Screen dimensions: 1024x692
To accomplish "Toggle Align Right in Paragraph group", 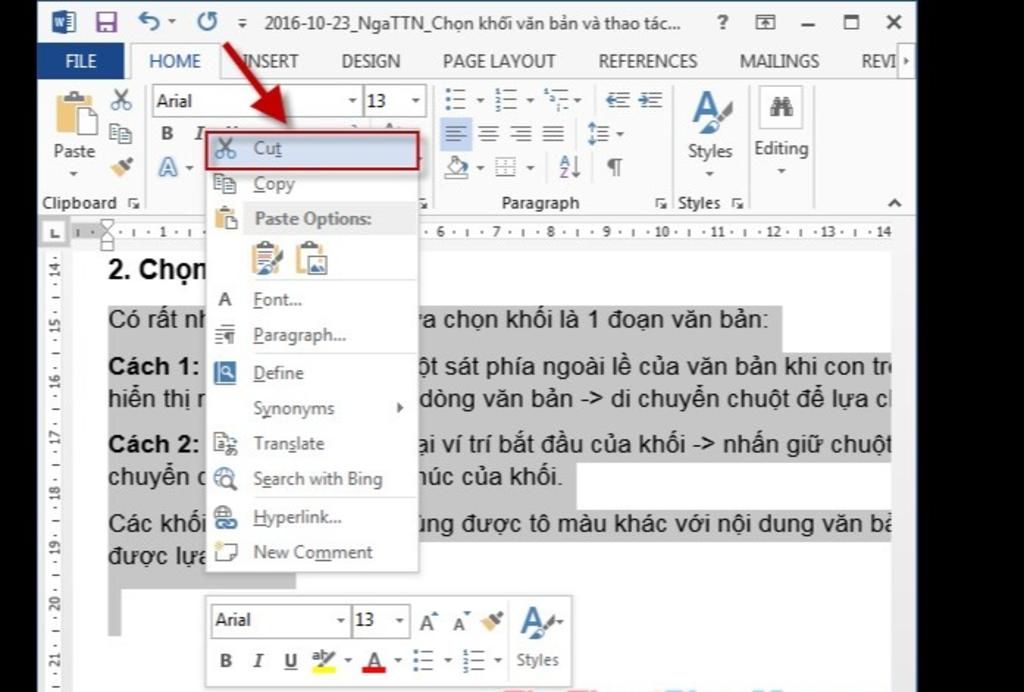I will (x=520, y=134).
